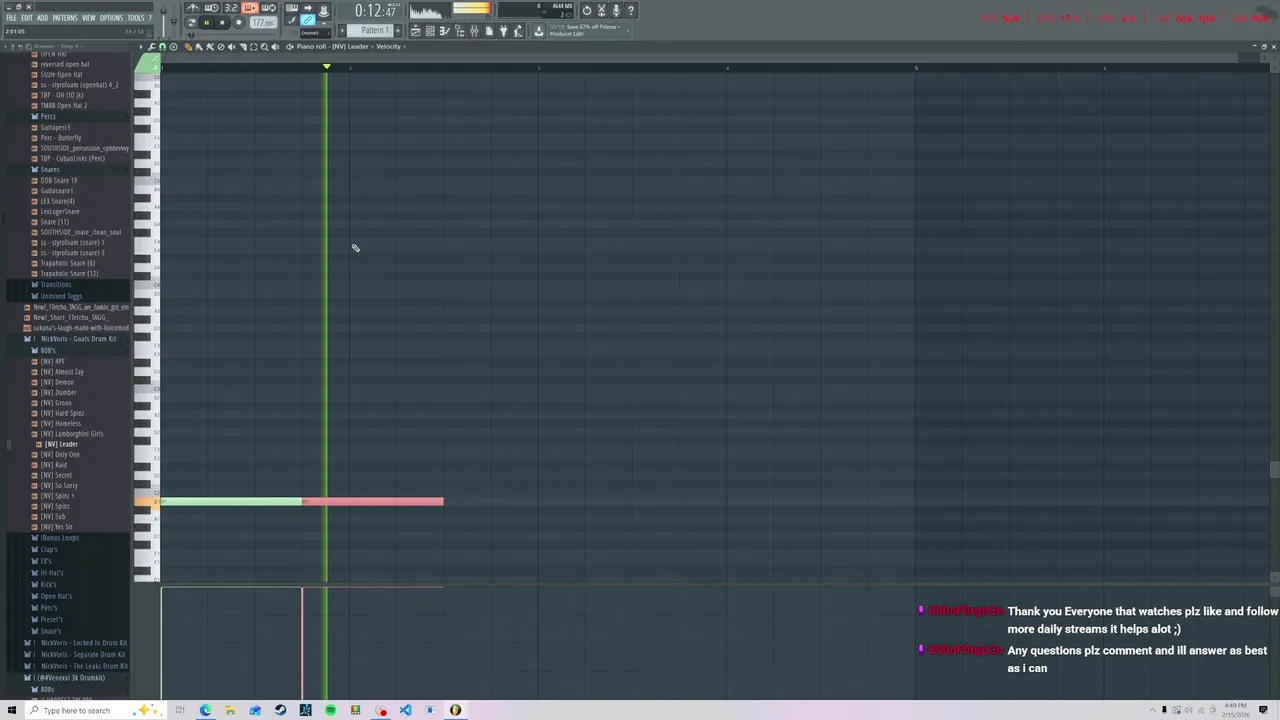The height and width of the screenshot is (720, 1280).
Task: Collapse NickVoris - Goals Drum Kit folder
Action: pos(77,339)
